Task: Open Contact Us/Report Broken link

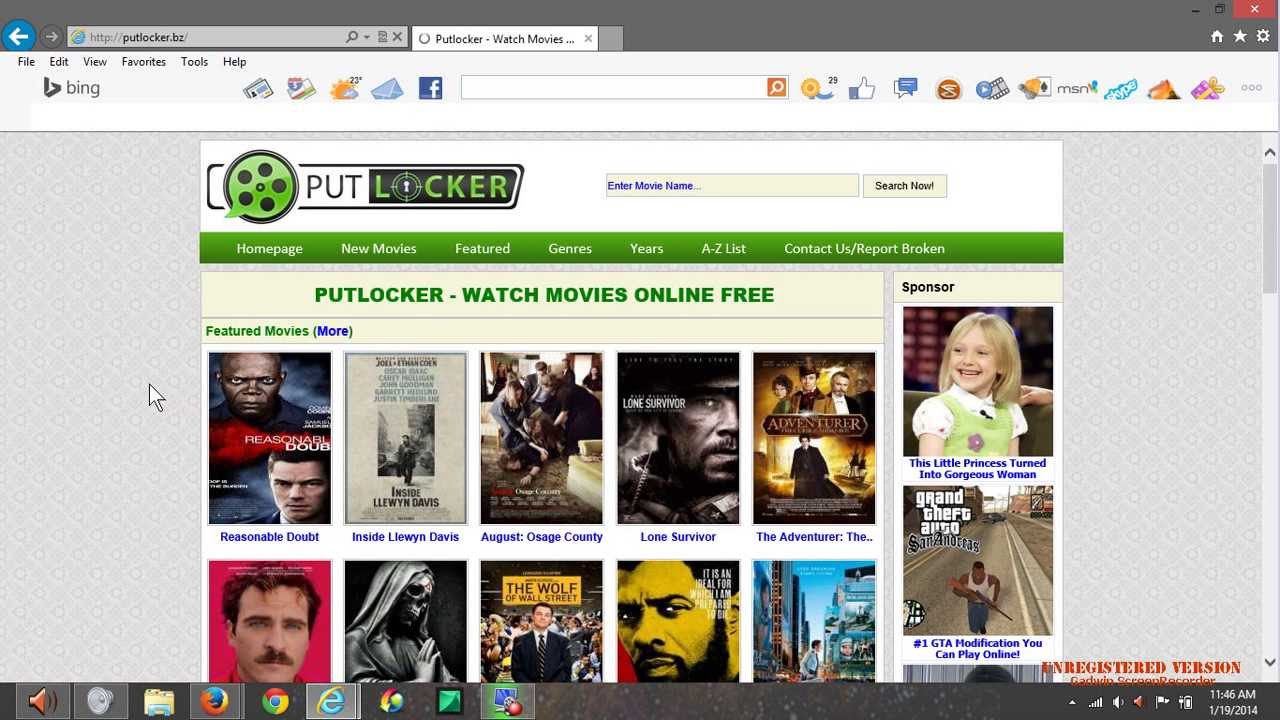Action: pos(864,248)
